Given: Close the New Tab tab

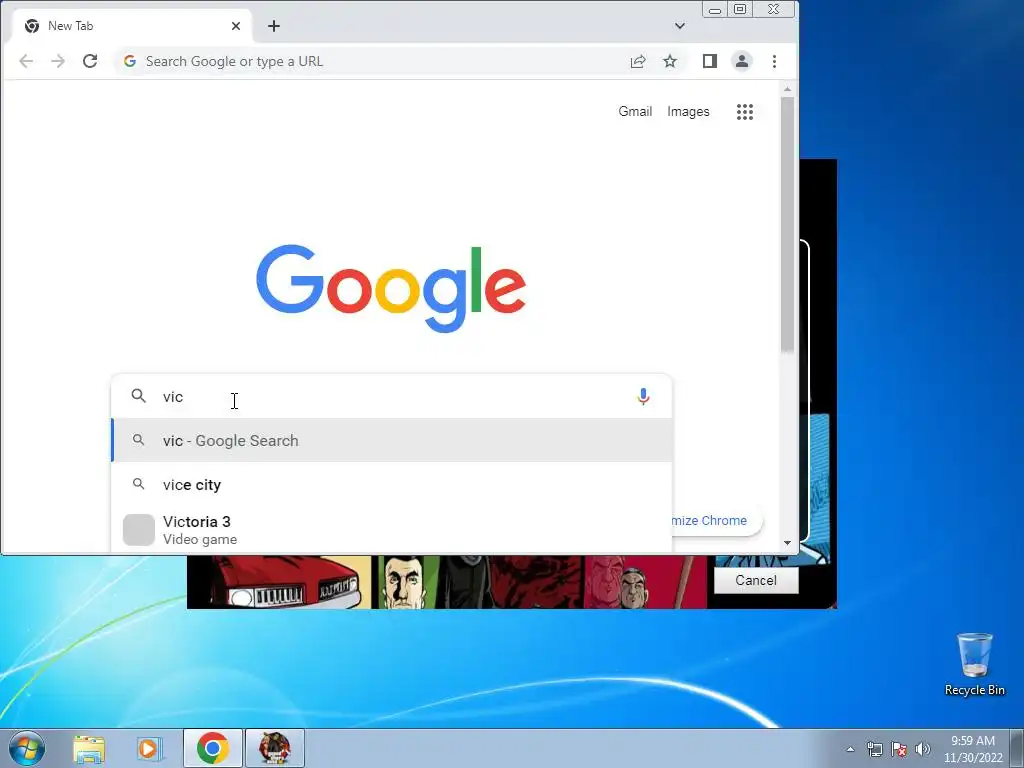Looking at the screenshot, I should tap(236, 26).
